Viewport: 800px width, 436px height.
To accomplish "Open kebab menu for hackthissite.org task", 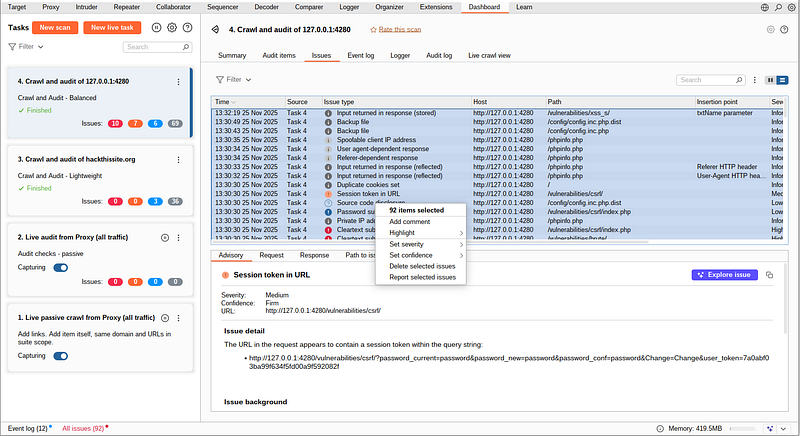I will tap(178, 160).
